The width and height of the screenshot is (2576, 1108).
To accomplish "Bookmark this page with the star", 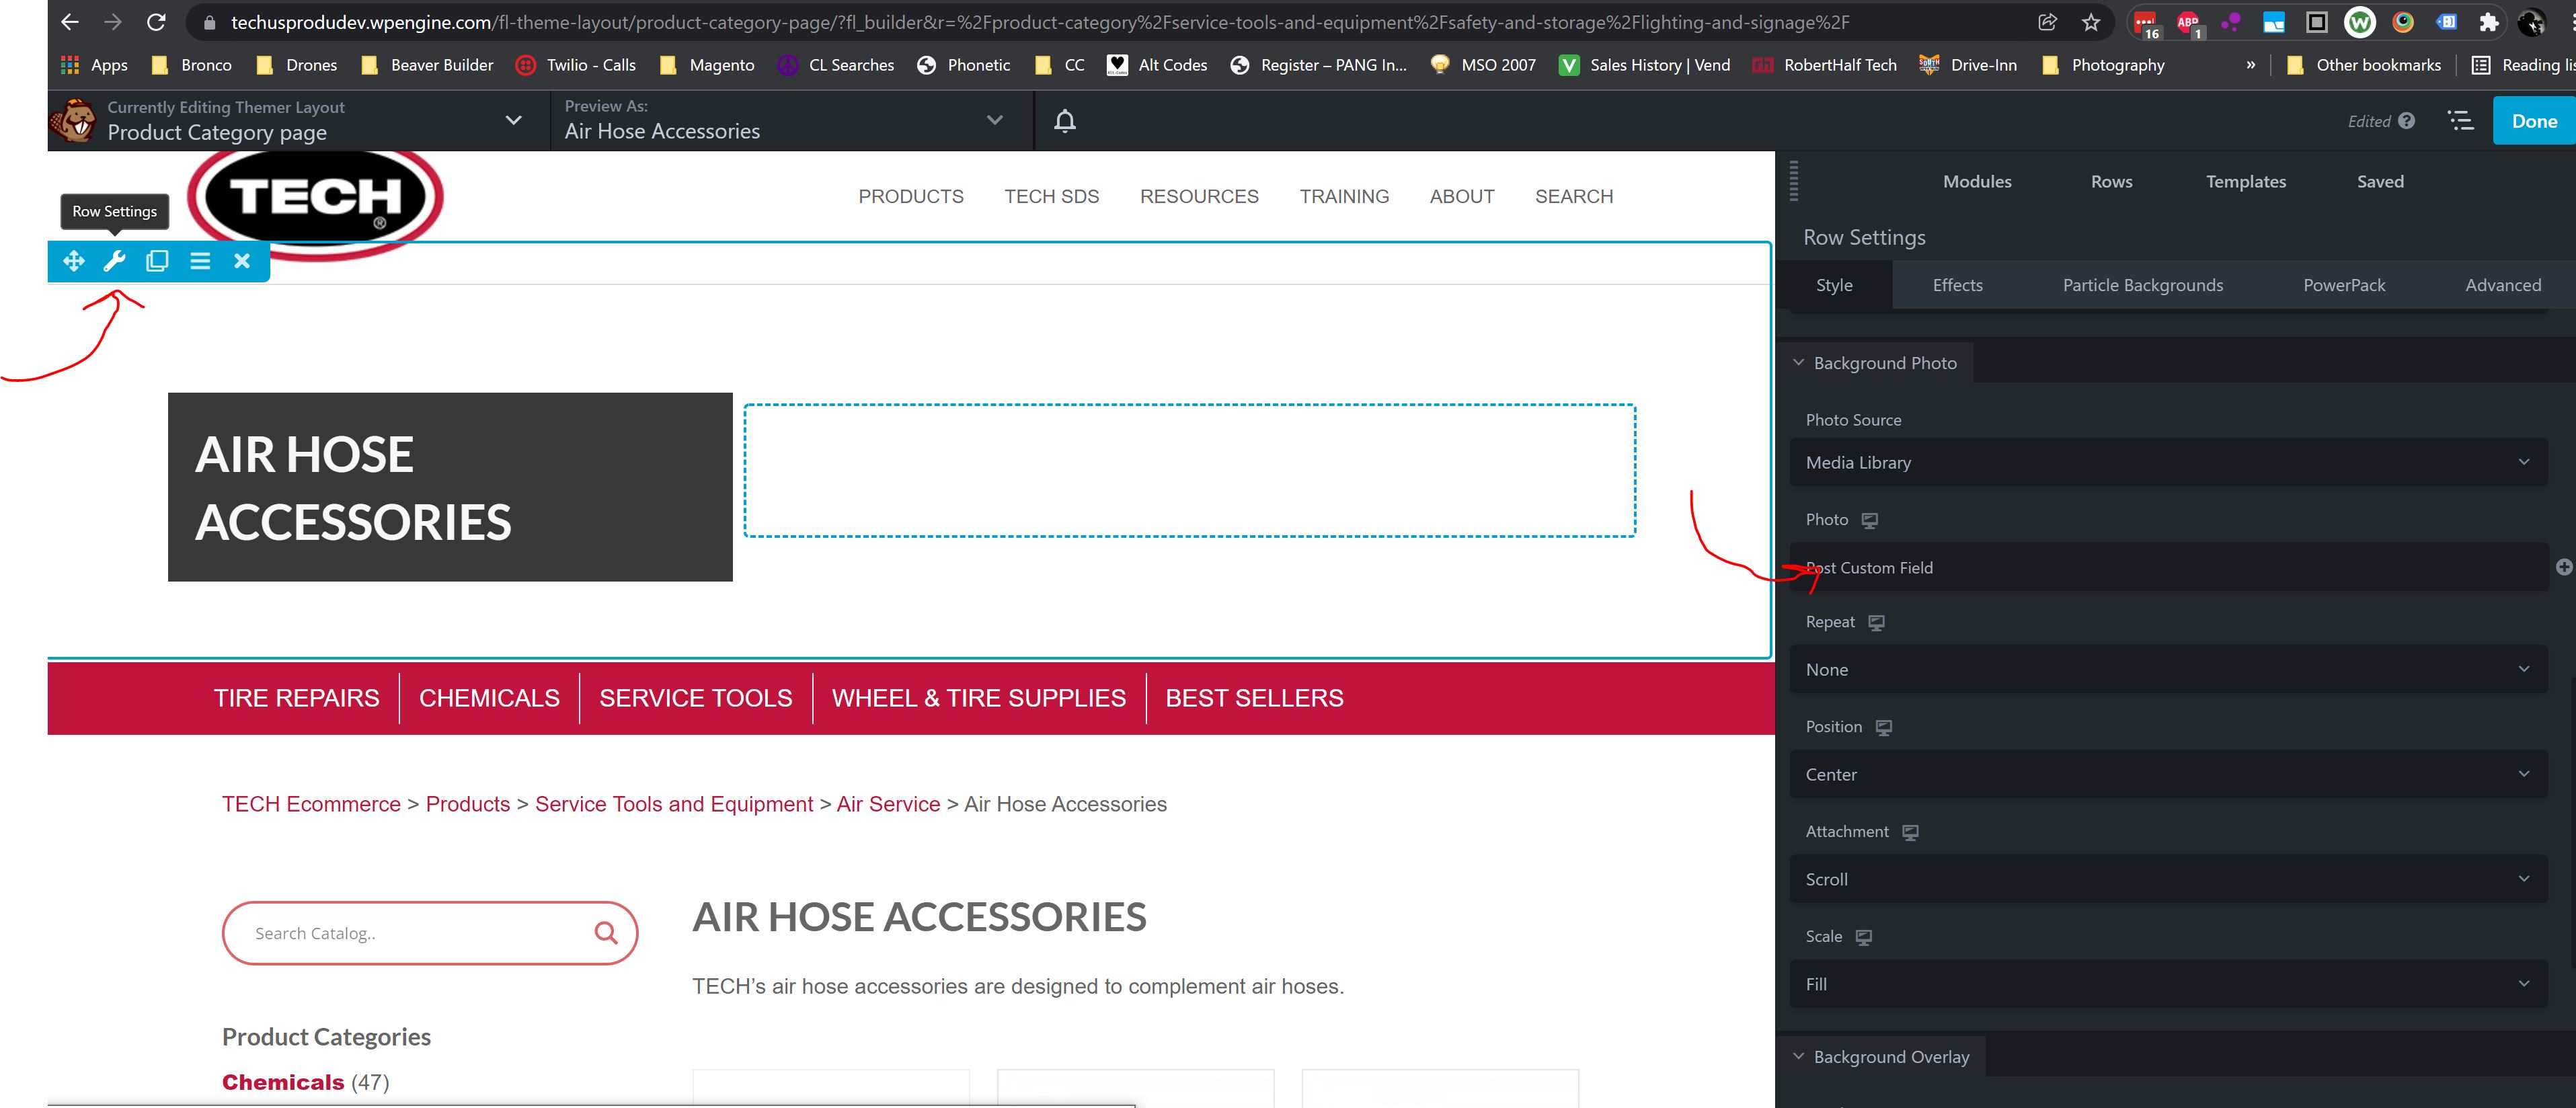I will coord(2091,22).
